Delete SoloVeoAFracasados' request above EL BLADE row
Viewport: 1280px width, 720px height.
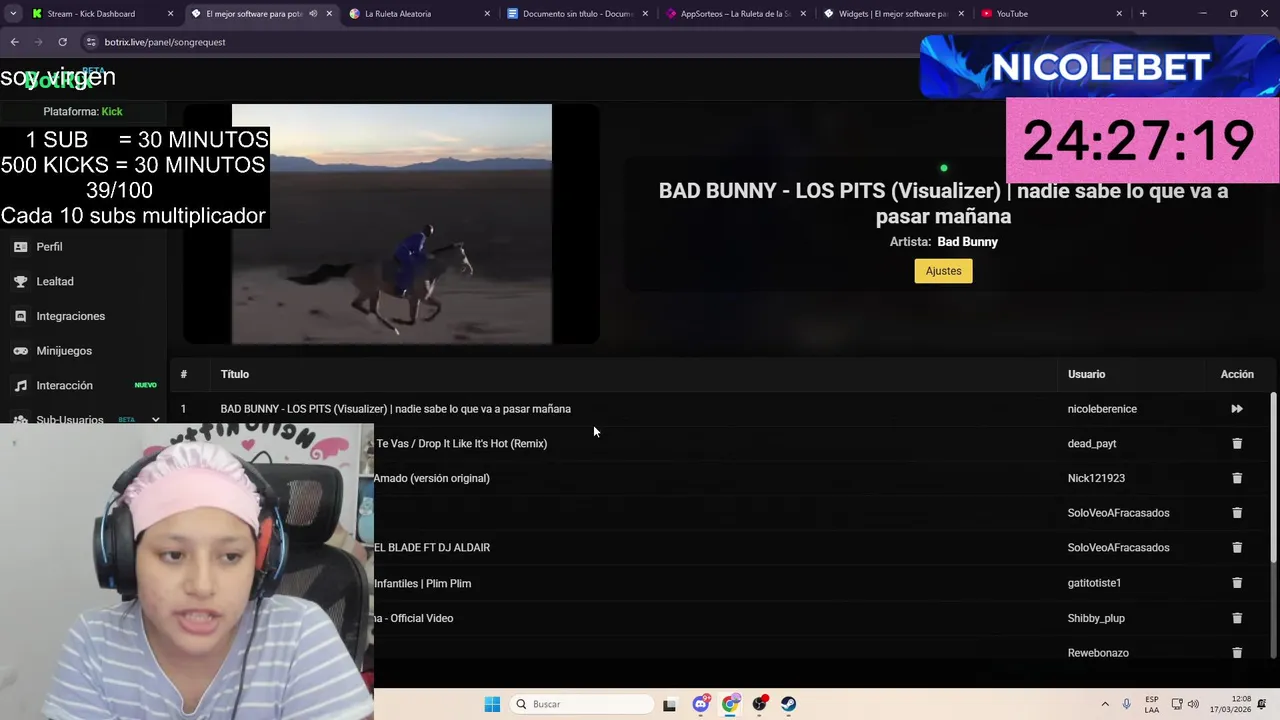(1237, 513)
